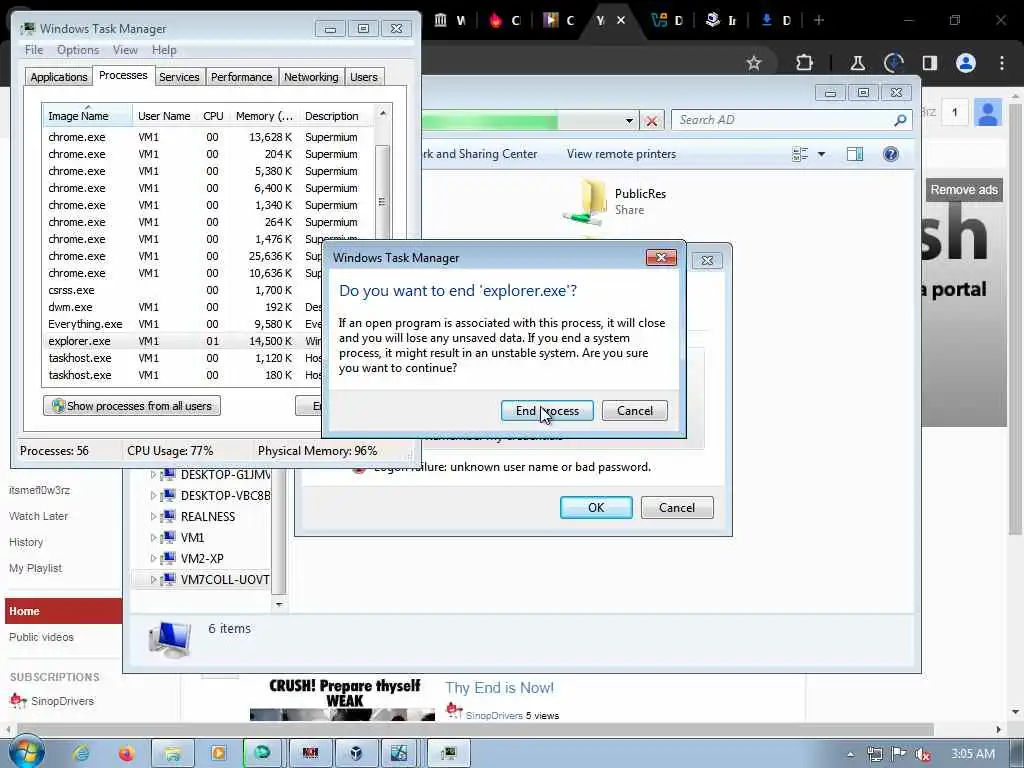Select the Everything.exe process row
This screenshot has width=1024, height=768.
point(185,324)
